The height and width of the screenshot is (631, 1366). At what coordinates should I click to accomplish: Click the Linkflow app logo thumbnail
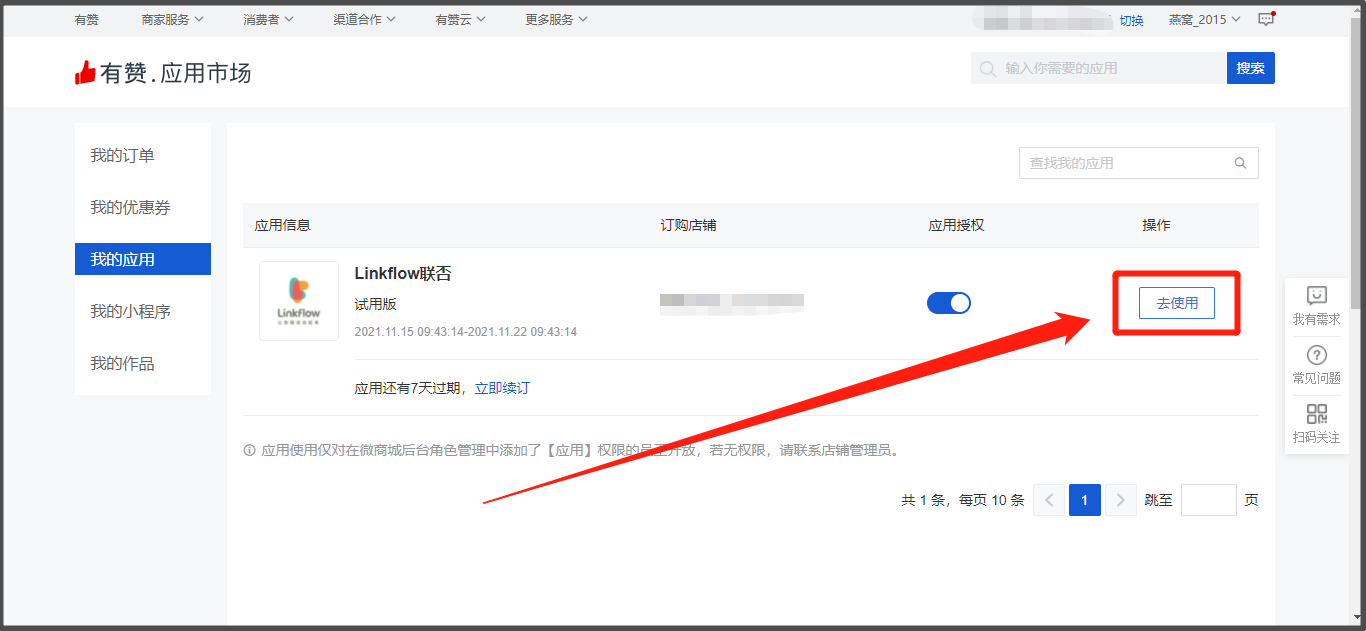299,301
